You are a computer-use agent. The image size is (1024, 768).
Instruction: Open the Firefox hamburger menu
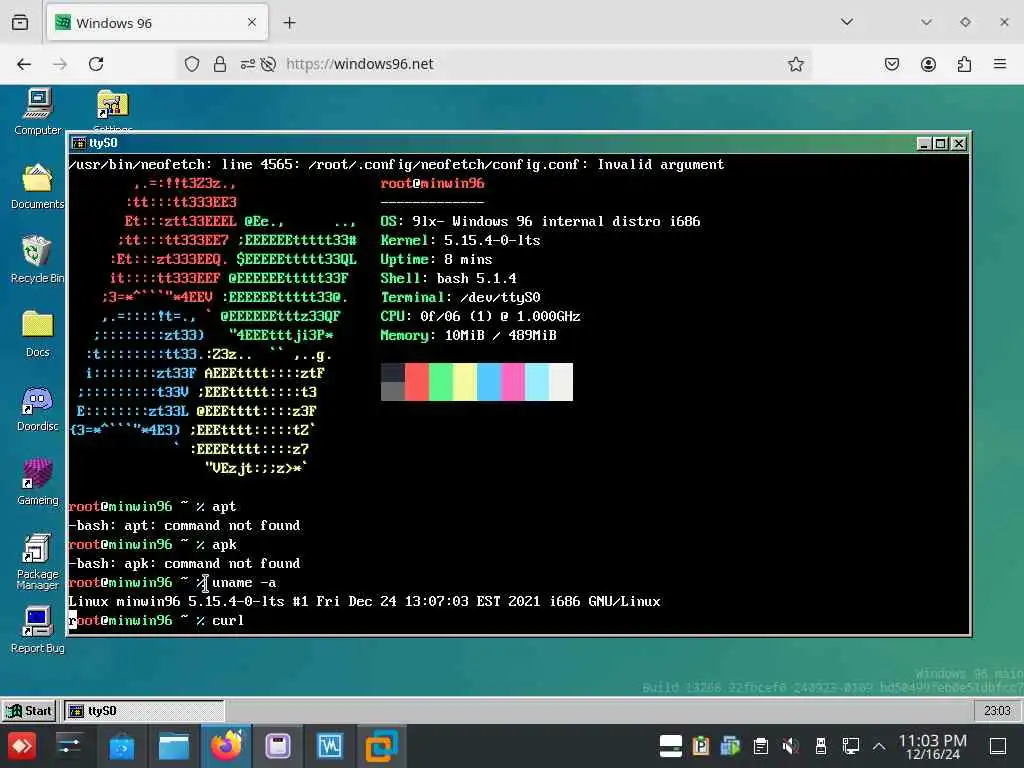click(1000, 64)
